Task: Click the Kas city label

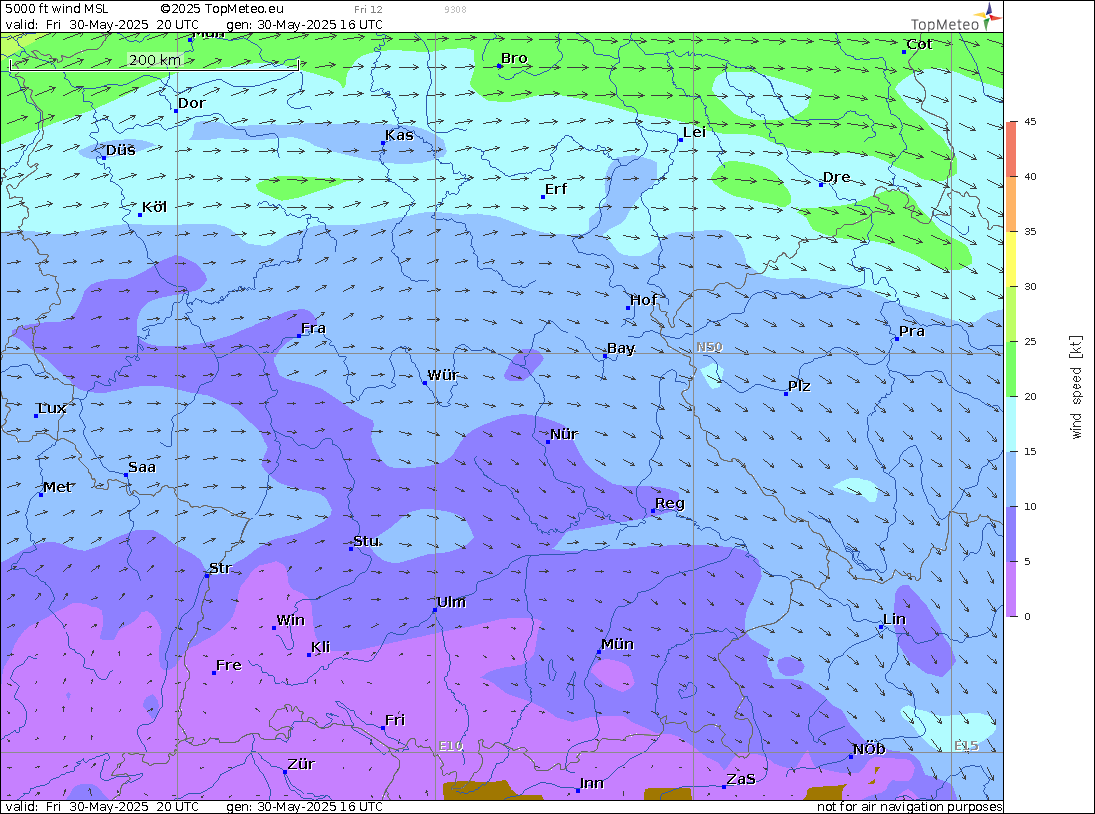Action: (399, 135)
